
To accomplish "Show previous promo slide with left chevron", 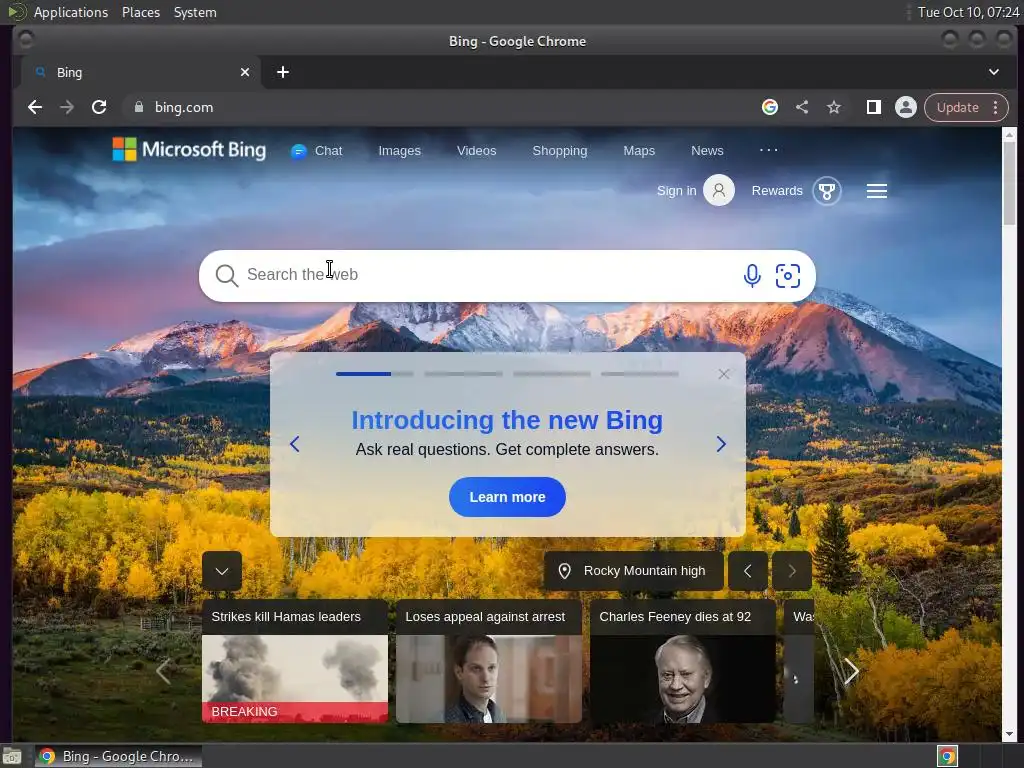I will (x=295, y=444).
